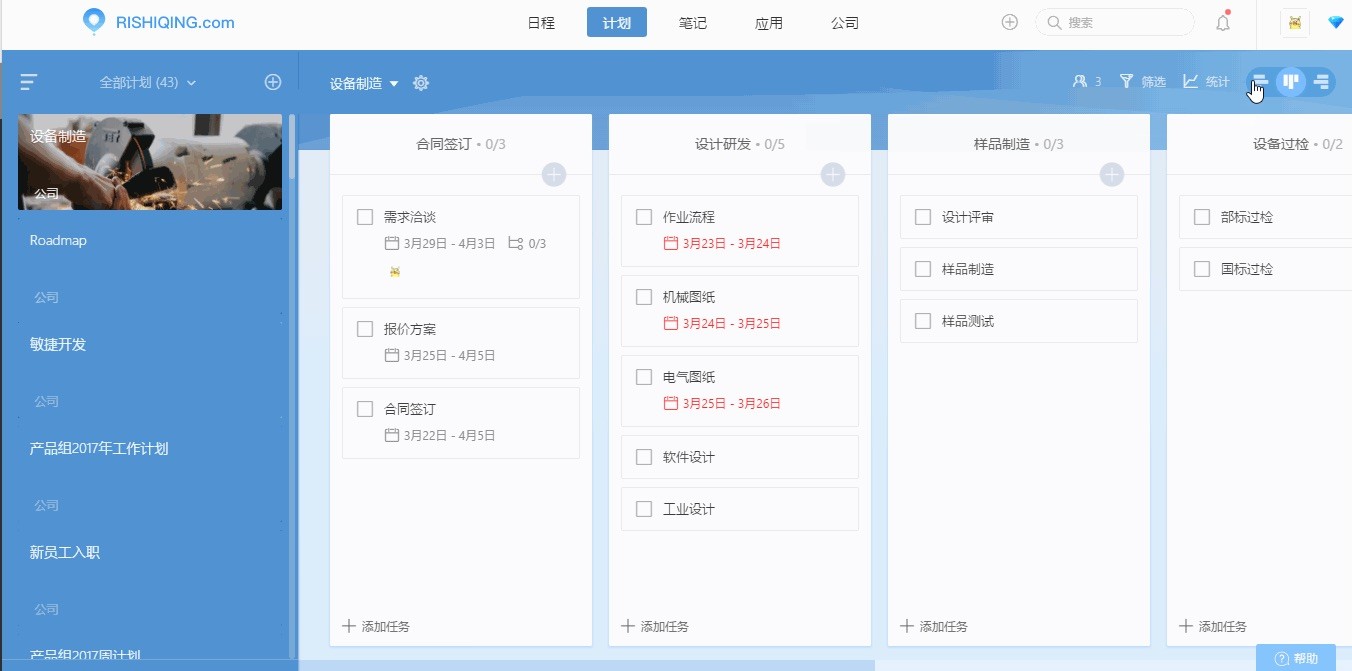Viewport: 1352px width, 671px height.
Task: Check off the 电气图纸 task
Action: tap(644, 377)
